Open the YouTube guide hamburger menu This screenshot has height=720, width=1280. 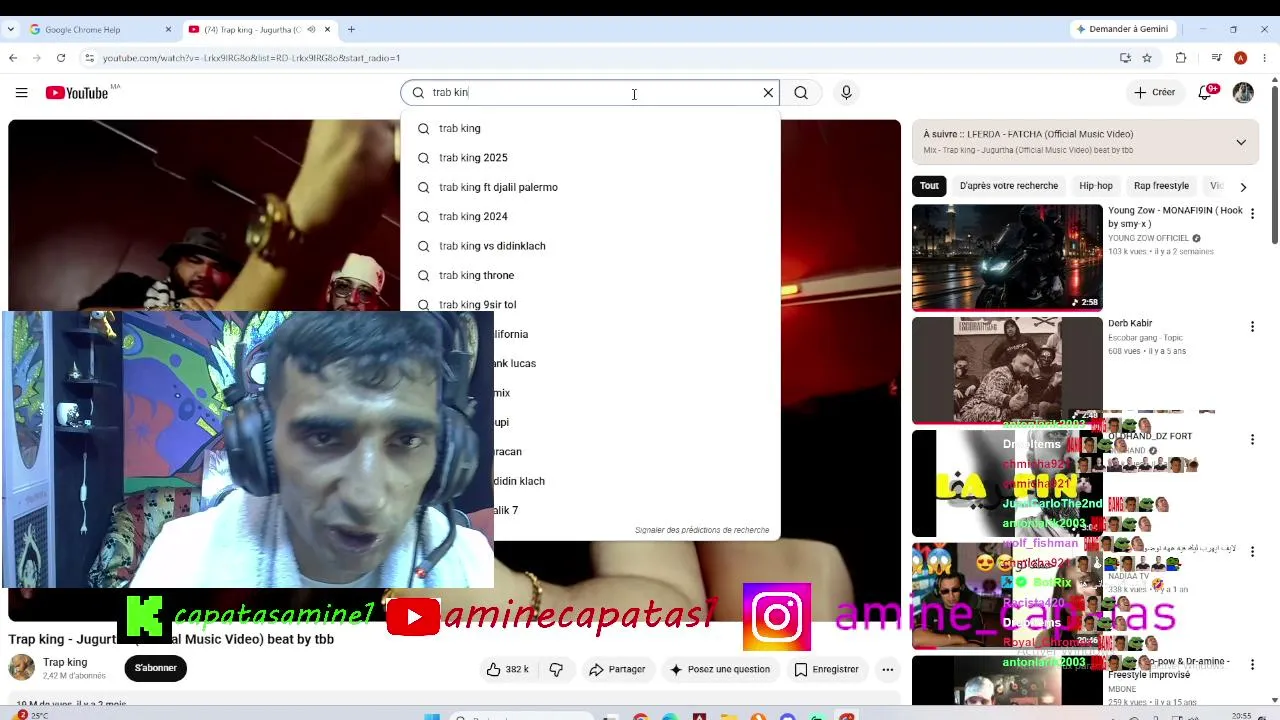[x=21, y=93]
